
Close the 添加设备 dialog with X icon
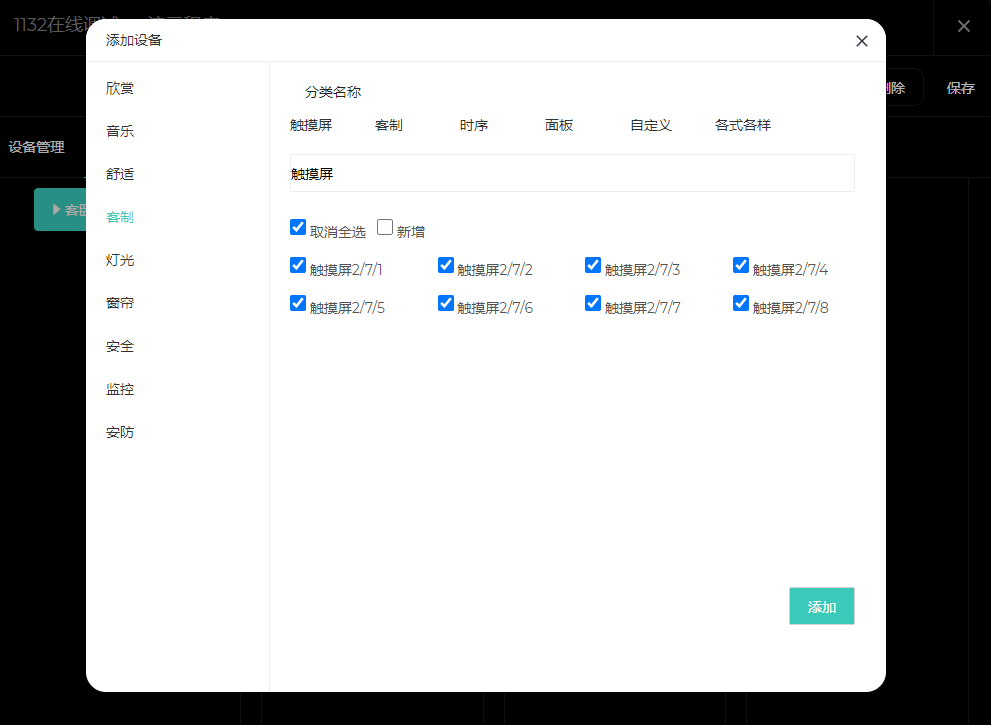862,41
